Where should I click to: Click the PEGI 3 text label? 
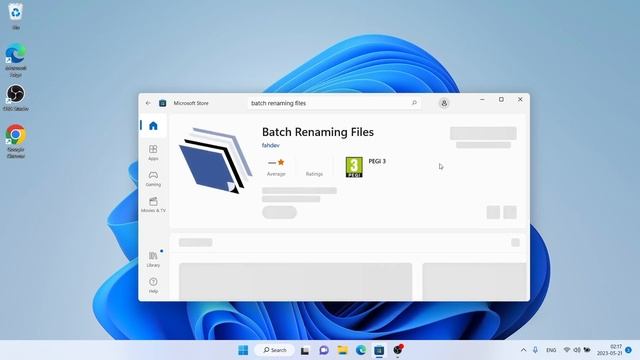[x=377, y=161]
